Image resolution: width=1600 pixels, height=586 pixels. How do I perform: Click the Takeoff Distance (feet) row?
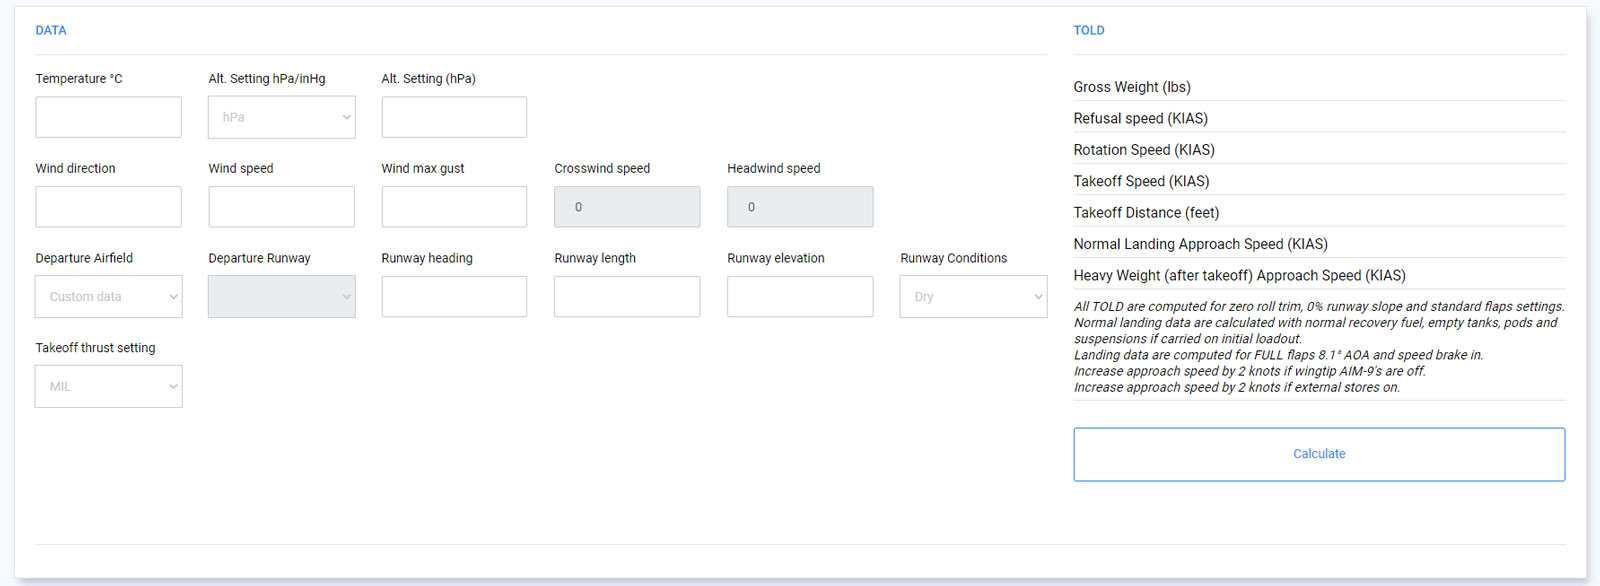pos(1319,212)
